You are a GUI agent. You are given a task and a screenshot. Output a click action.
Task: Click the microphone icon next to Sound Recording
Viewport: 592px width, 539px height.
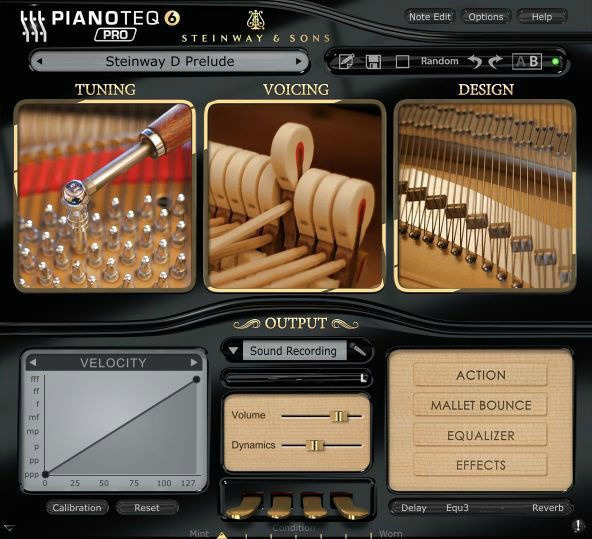pos(358,350)
